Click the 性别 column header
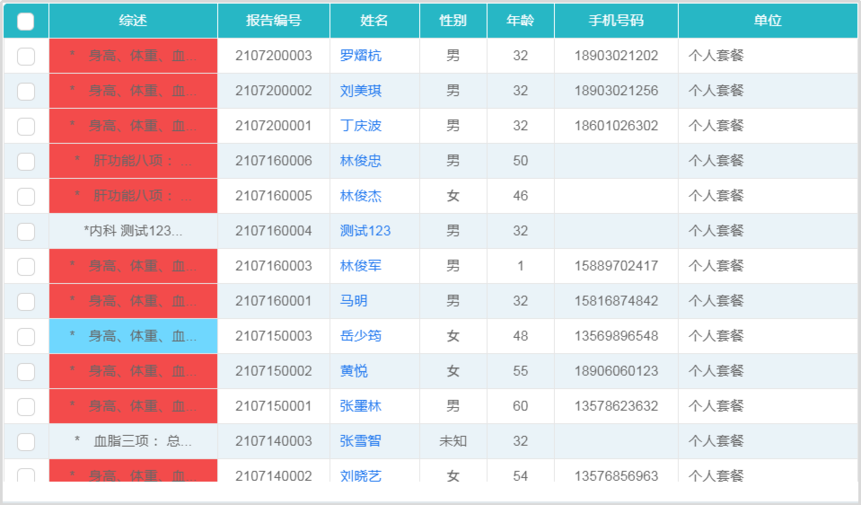Image resolution: width=861 pixels, height=505 pixels. [453, 21]
